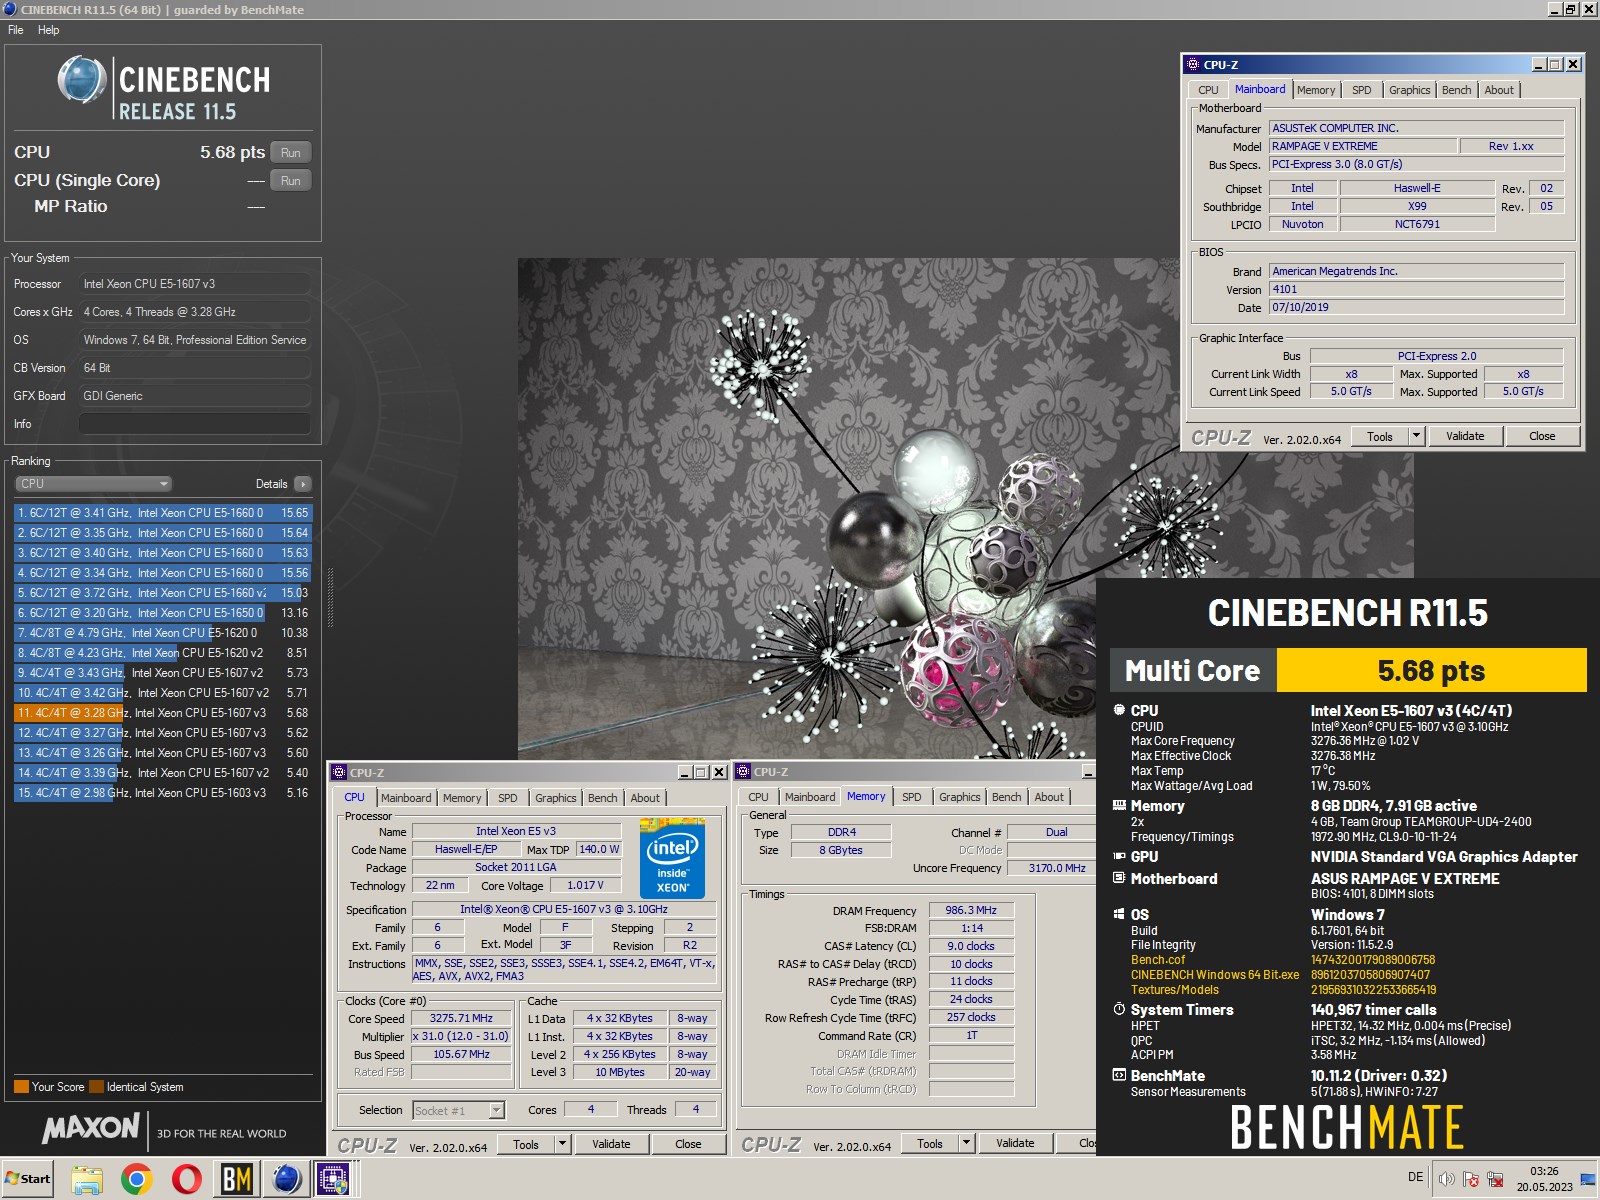The image size is (1600, 1200).
Task: Click the Motherboard section icon in BenchMate panel
Action: coord(1119,878)
